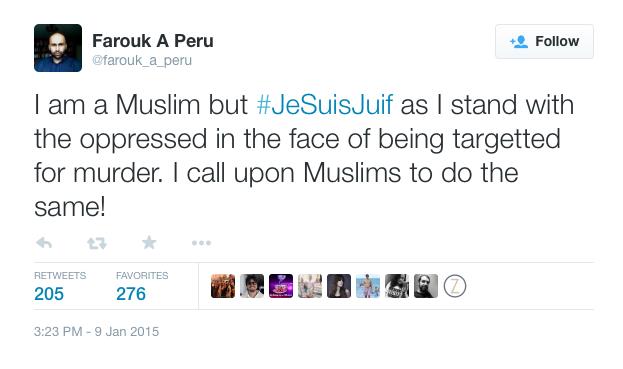Click the display name Farouk A Peru
623x369 pixels.
pyautogui.click(x=153, y=41)
